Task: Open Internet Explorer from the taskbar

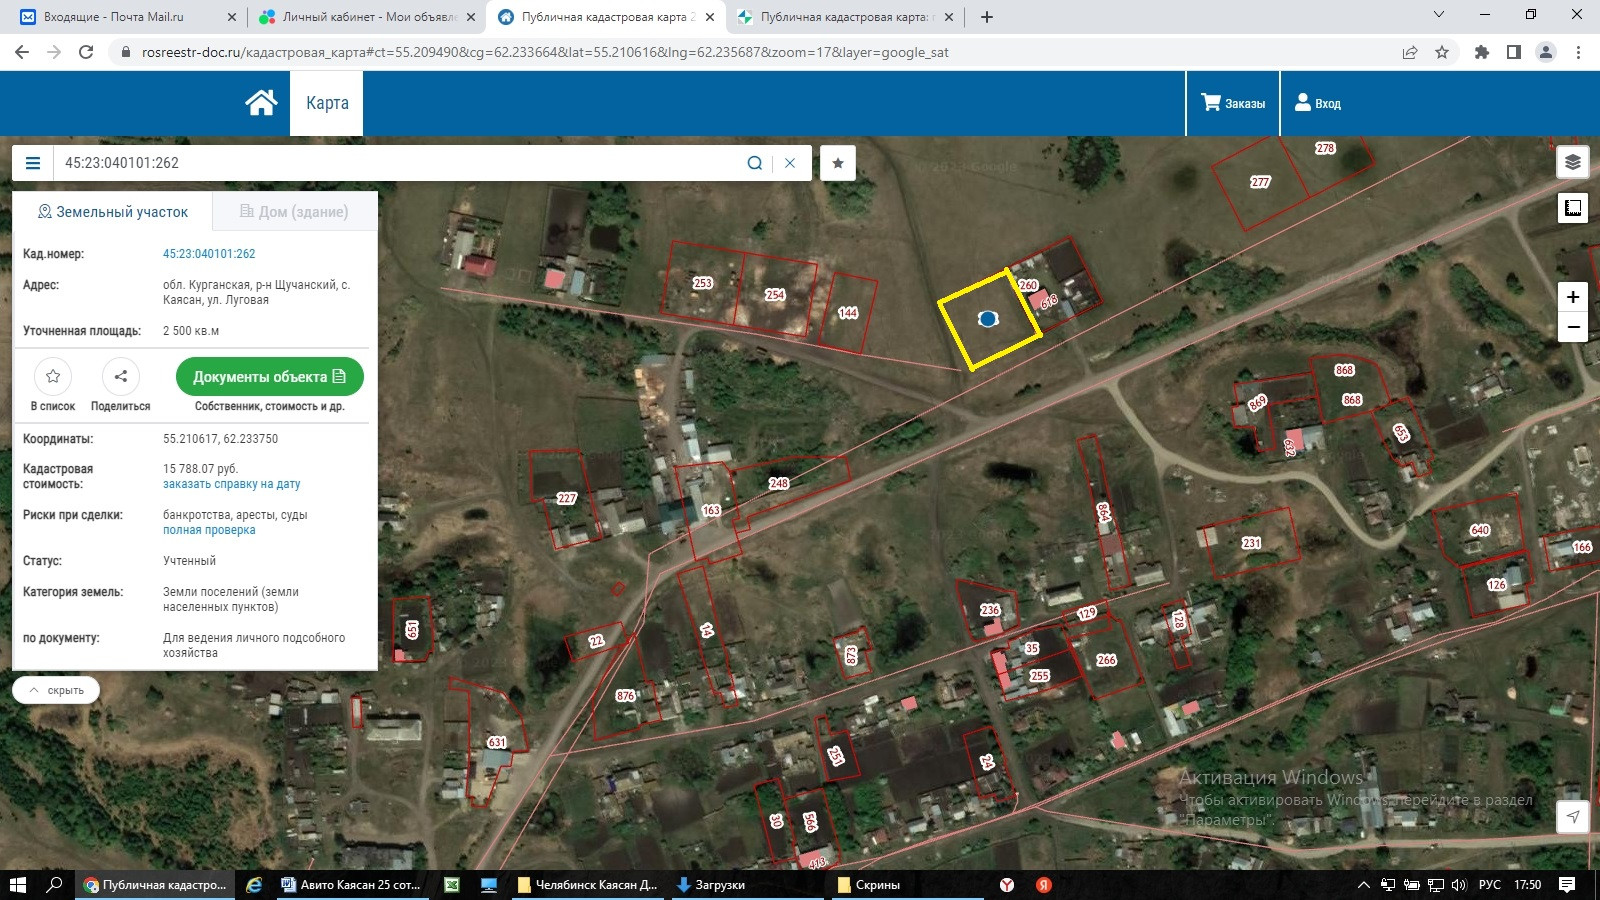Action: tap(254, 885)
